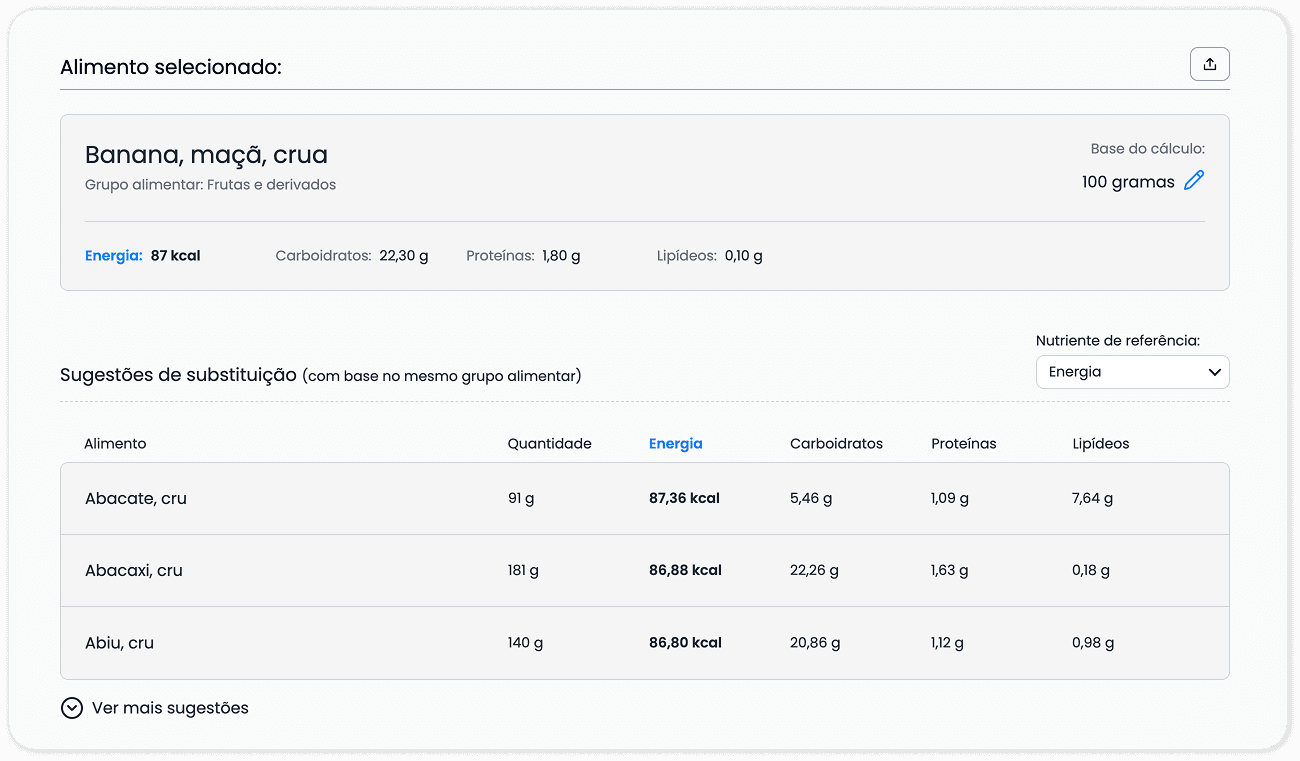Click the dropdown arrow in Nutriente de referência
Screen dimensions: 1300x761
pos(1215,371)
